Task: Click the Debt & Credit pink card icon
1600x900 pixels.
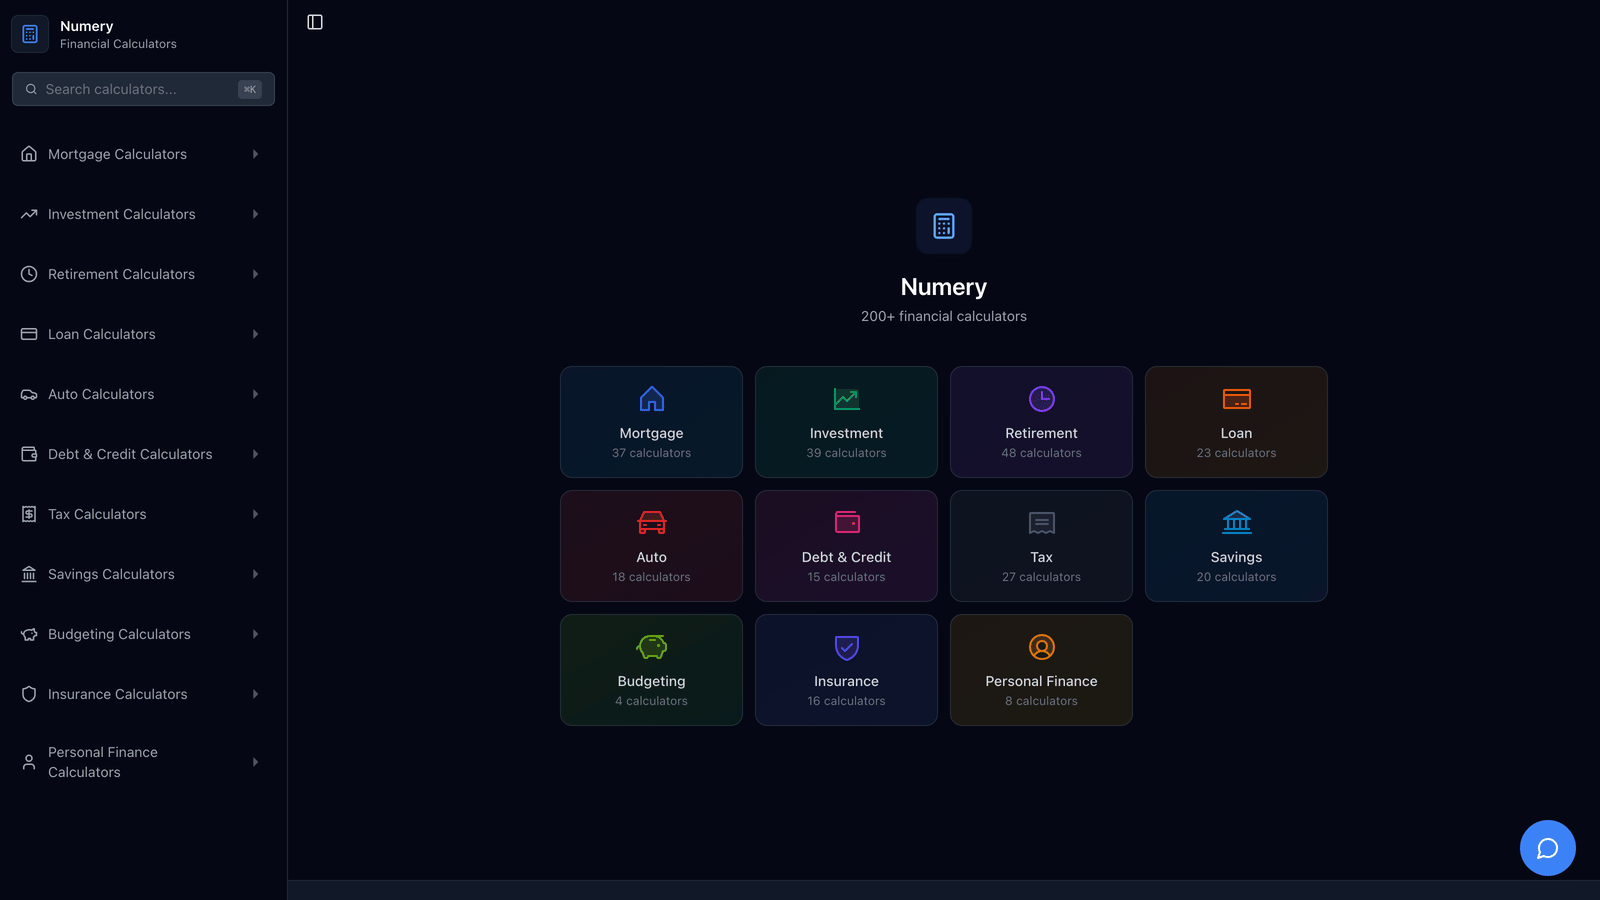Action: tap(846, 521)
